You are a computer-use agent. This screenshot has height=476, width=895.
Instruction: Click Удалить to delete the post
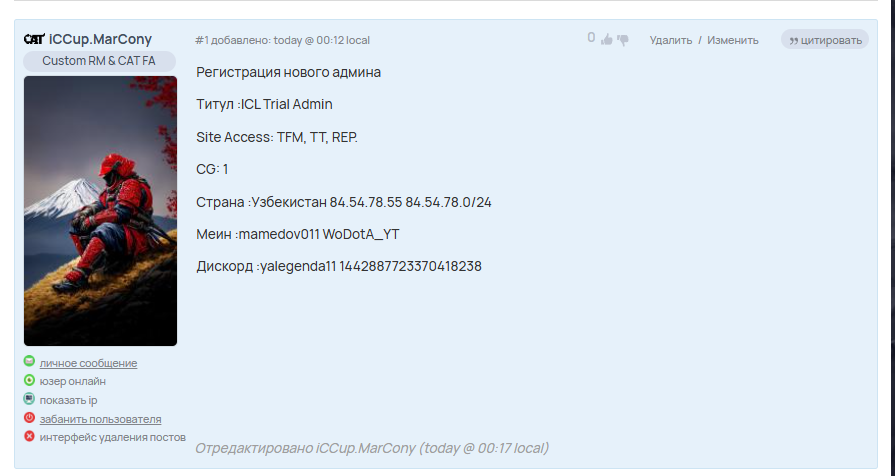671,40
